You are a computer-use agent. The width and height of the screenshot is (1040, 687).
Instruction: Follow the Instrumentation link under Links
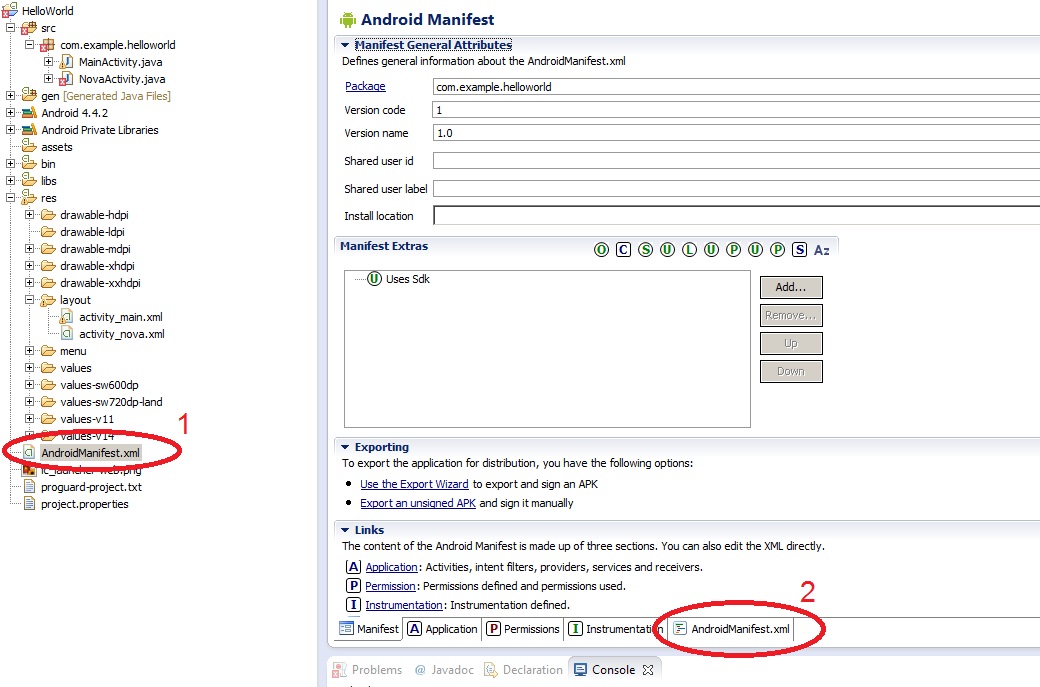tap(403, 605)
